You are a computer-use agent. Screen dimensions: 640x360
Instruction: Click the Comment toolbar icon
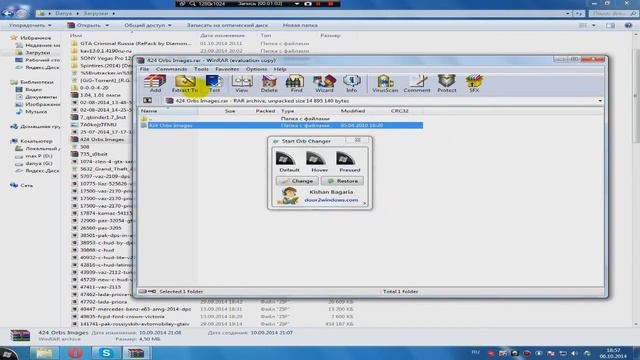(417, 83)
